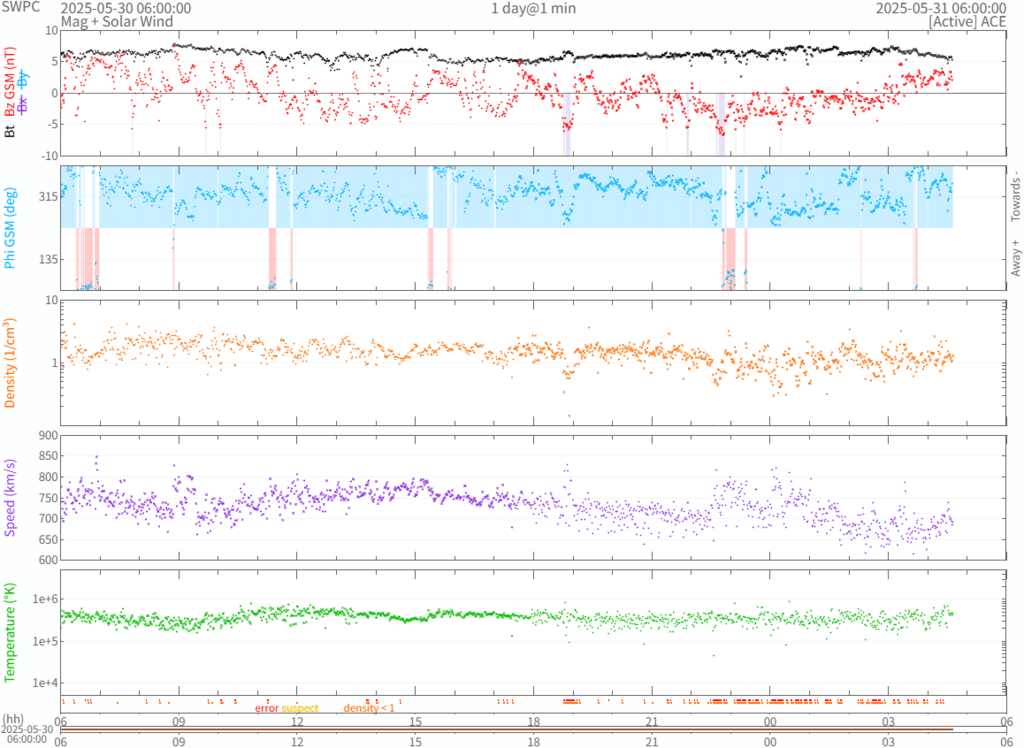The width and height of the screenshot is (1024, 748).
Task: Click the orange Density axis label
Action: click(x=11, y=364)
